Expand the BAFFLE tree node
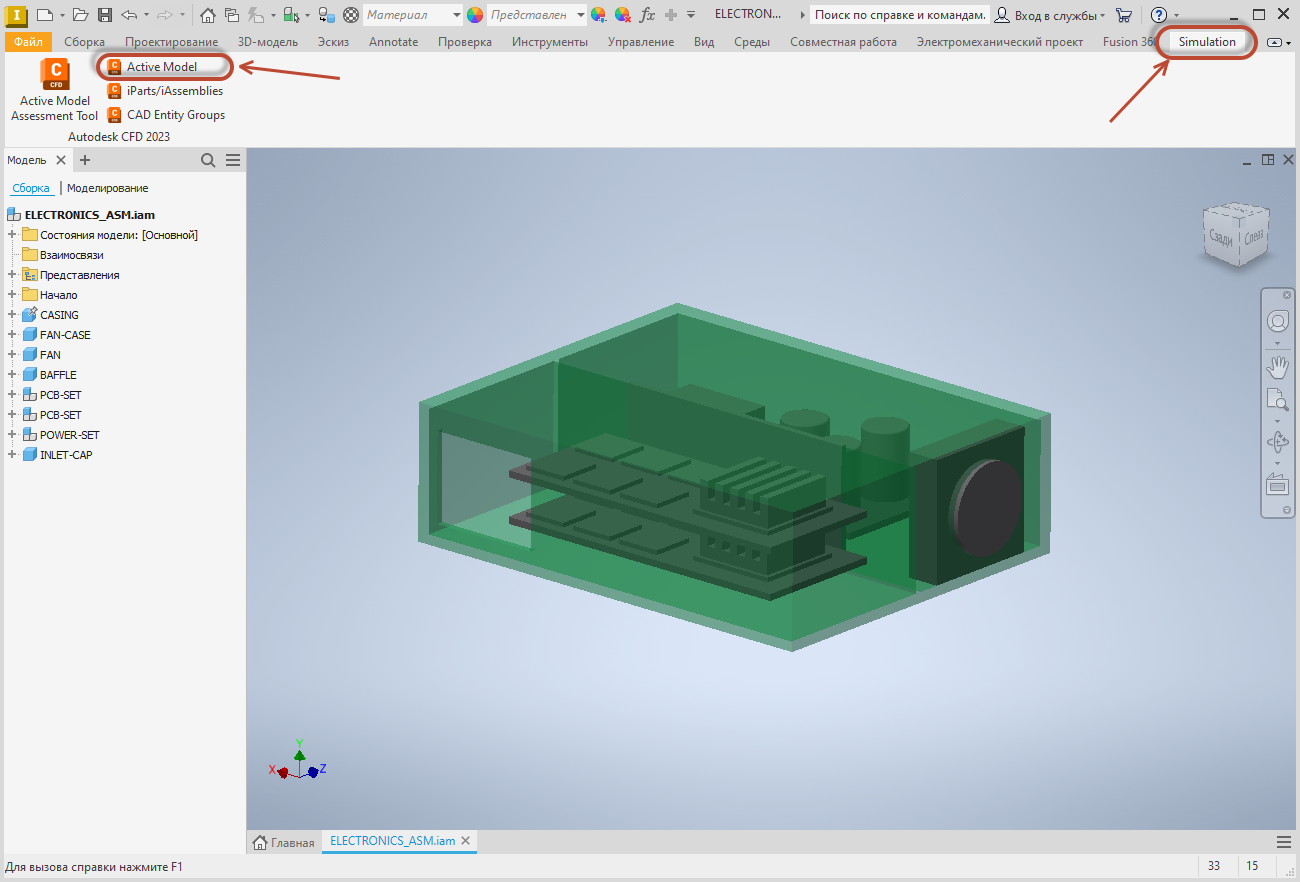 [x=12, y=375]
